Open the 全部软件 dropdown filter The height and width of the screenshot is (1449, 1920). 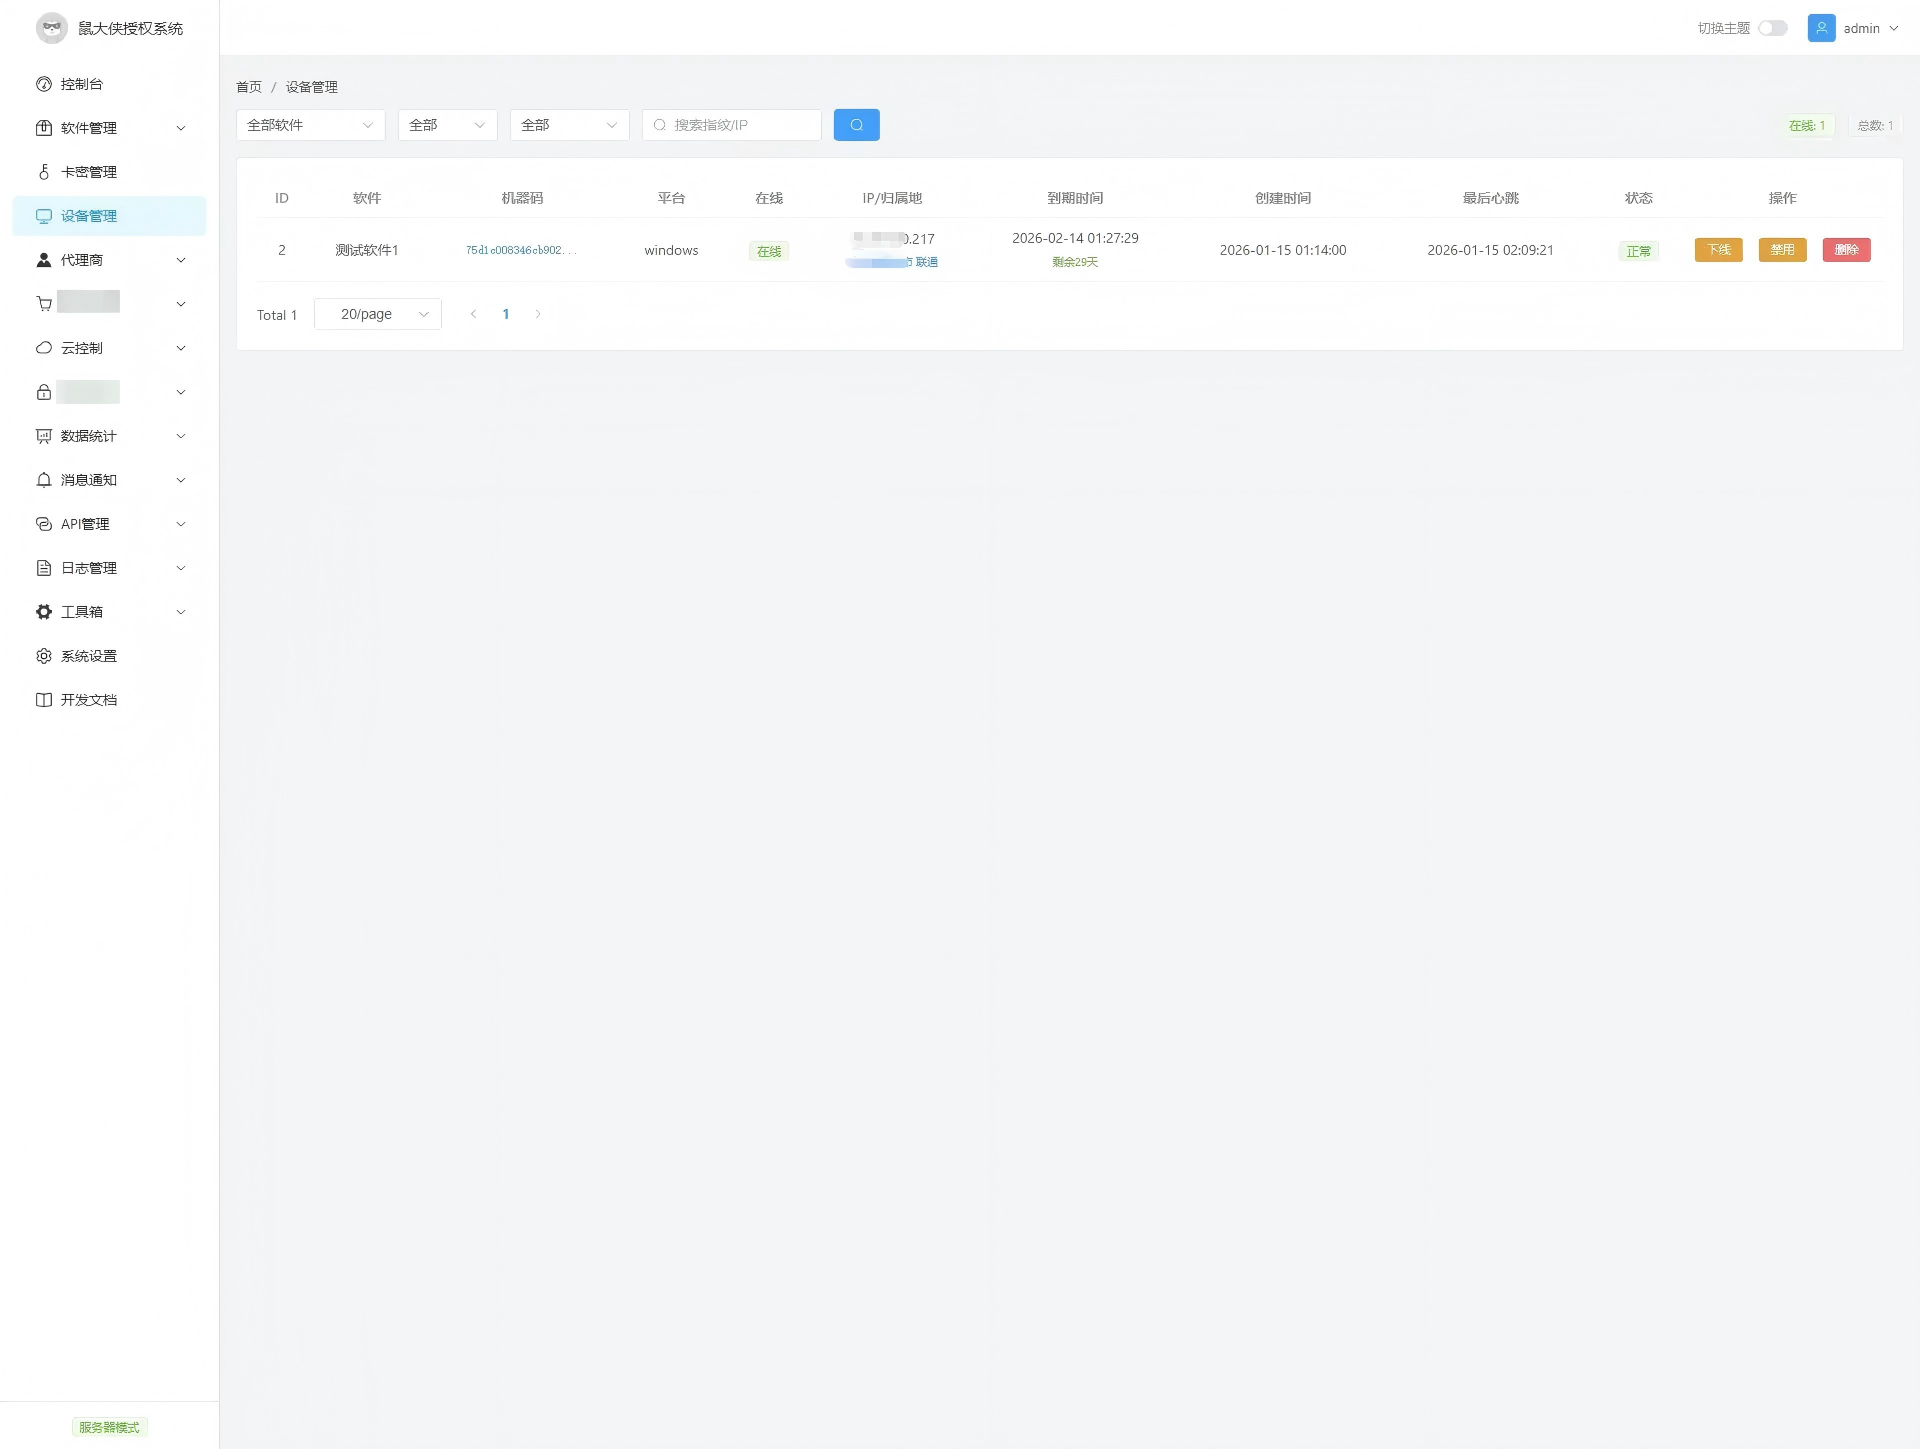[310, 125]
